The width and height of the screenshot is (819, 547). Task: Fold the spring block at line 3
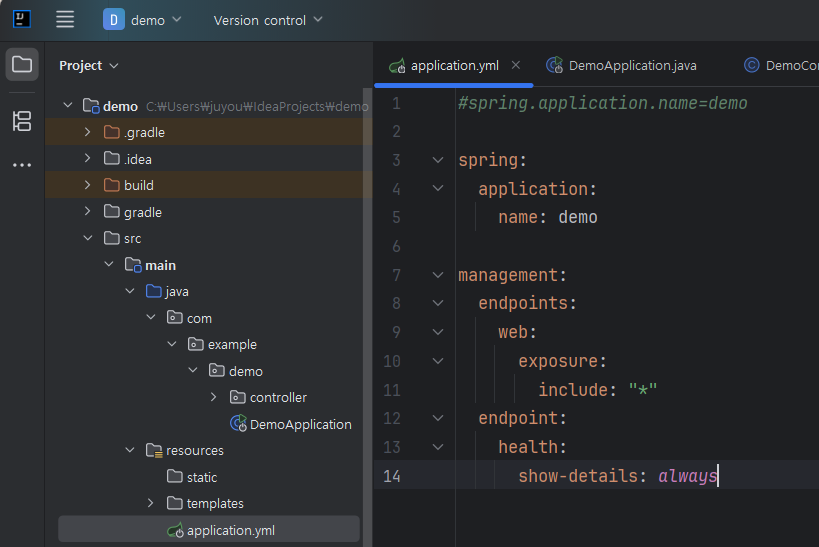click(x=438, y=160)
